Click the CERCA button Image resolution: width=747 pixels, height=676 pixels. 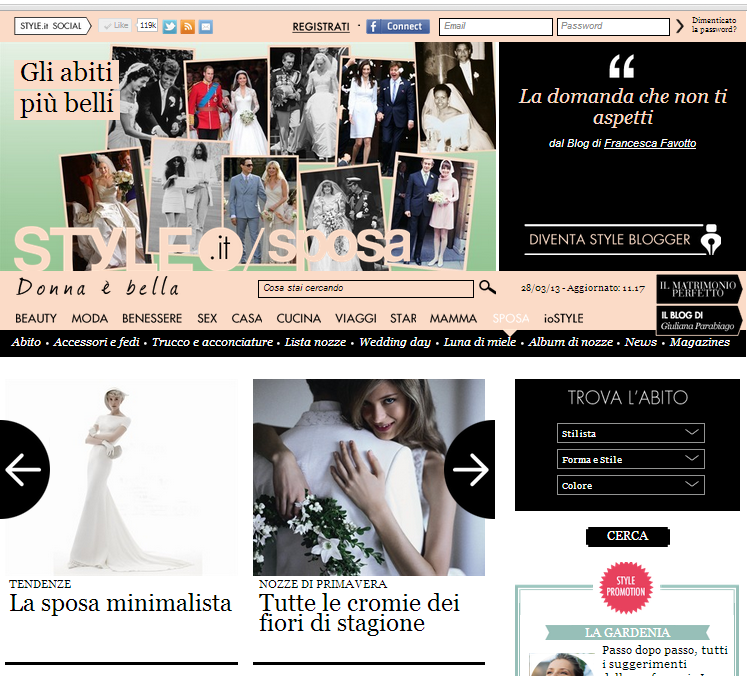[x=627, y=536]
